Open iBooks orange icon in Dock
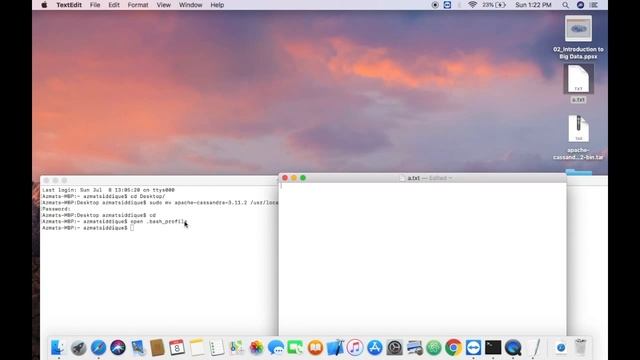 click(x=316, y=348)
